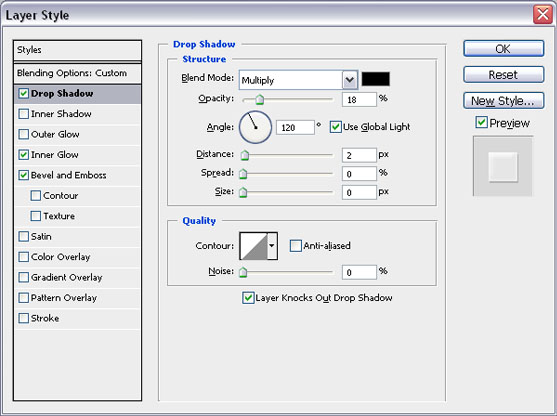This screenshot has height=416, width=557.
Task: Click the Reset button
Action: point(503,75)
